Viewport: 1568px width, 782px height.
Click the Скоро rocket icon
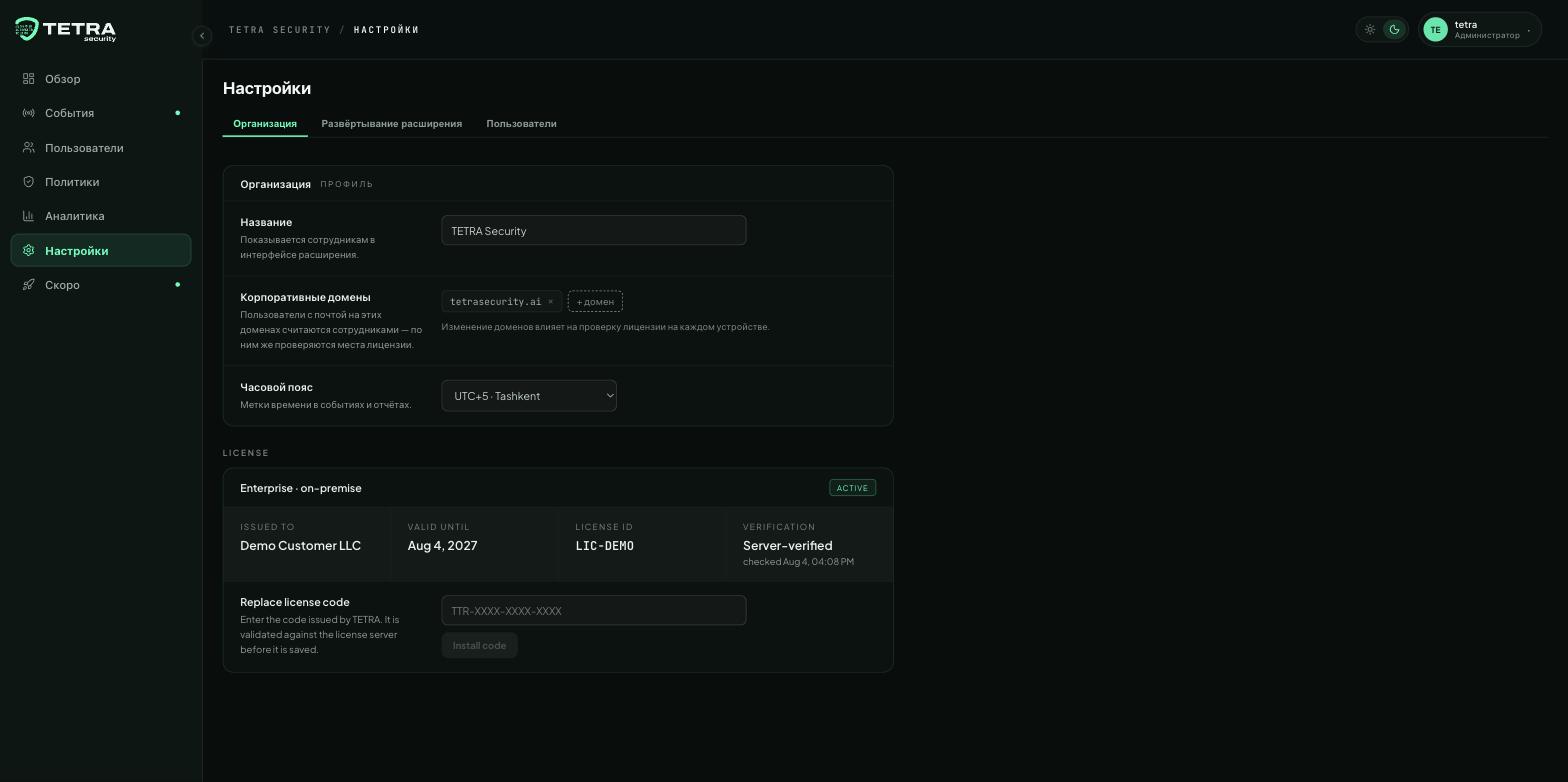point(29,285)
